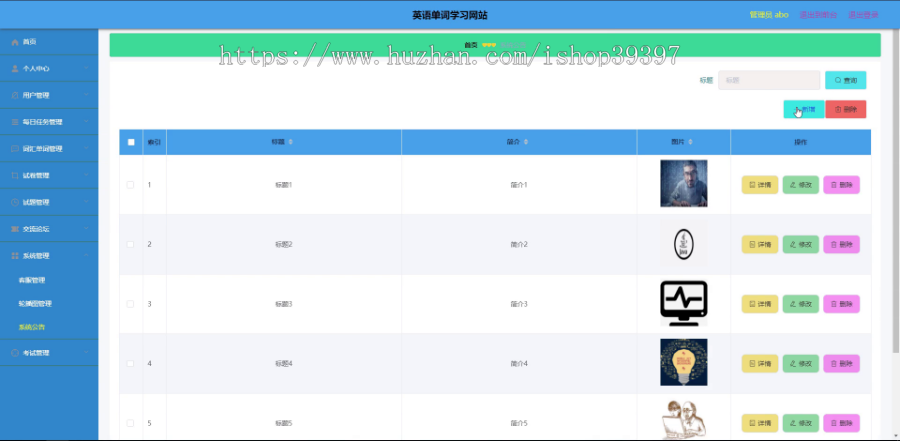This screenshot has height=441, width=900.
Task: Click the list icon for 每日任务管理
Action: click(x=15, y=122)
